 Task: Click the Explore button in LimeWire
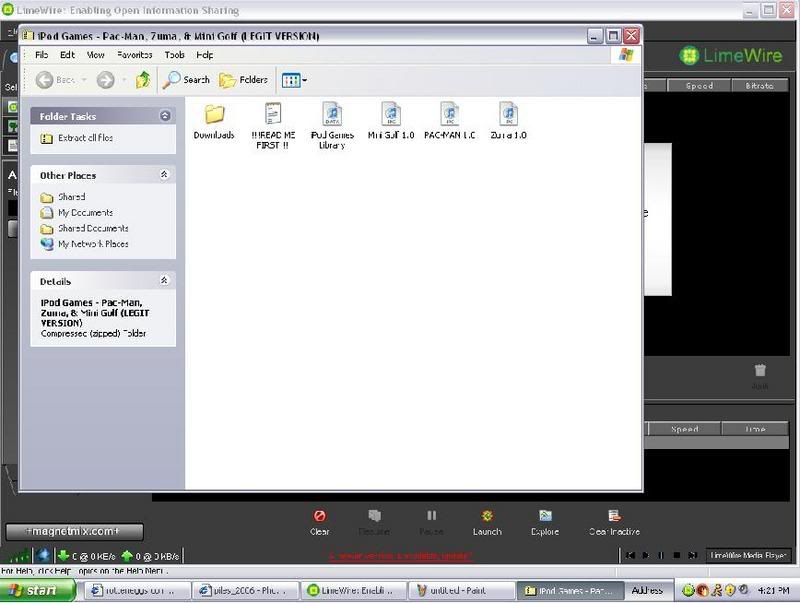coord(545,522)
